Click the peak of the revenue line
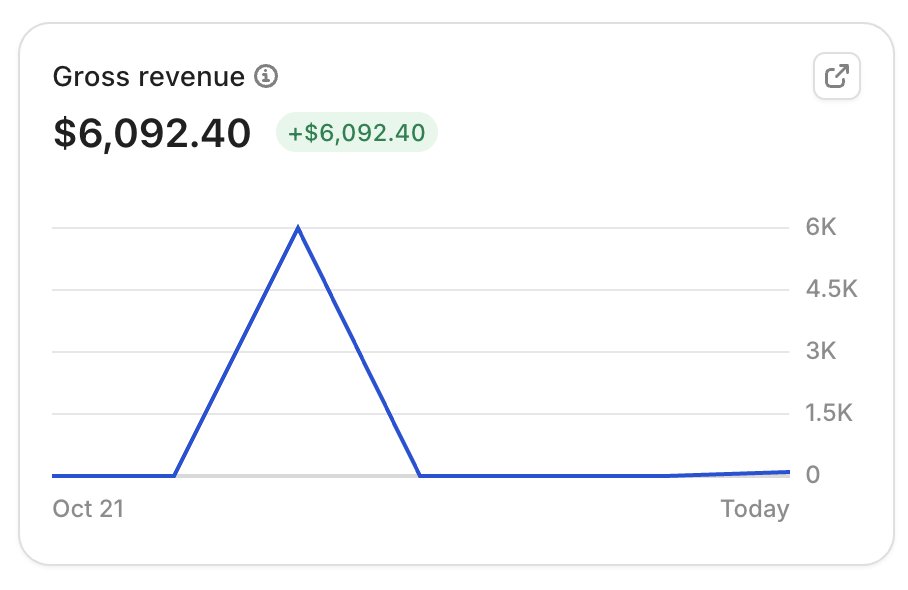This screenshot has width=908, height=590. tap(298, 229)
